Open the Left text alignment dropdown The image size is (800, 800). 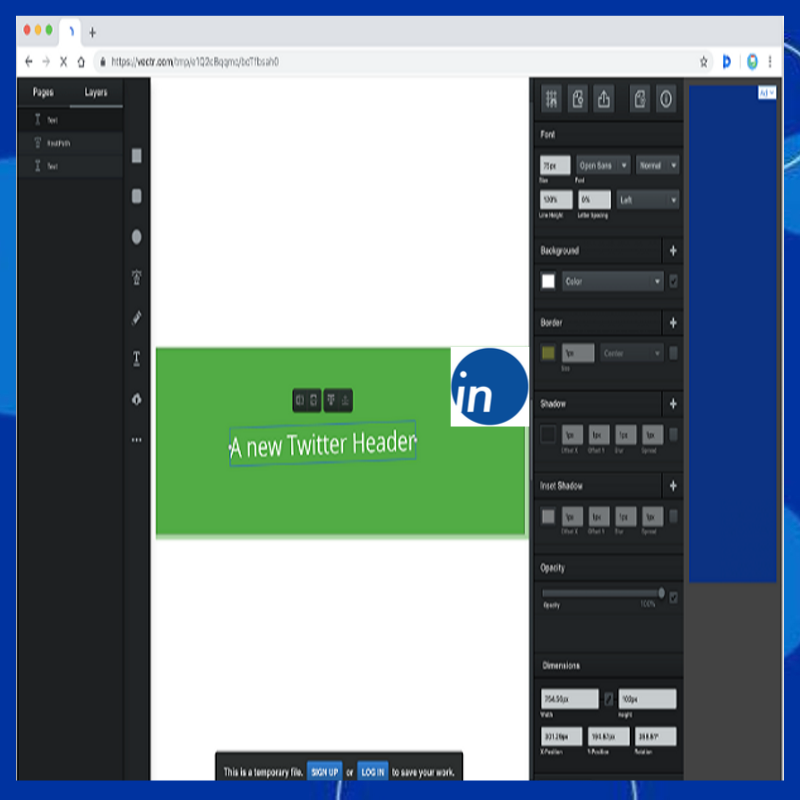[x=647, y=200]
